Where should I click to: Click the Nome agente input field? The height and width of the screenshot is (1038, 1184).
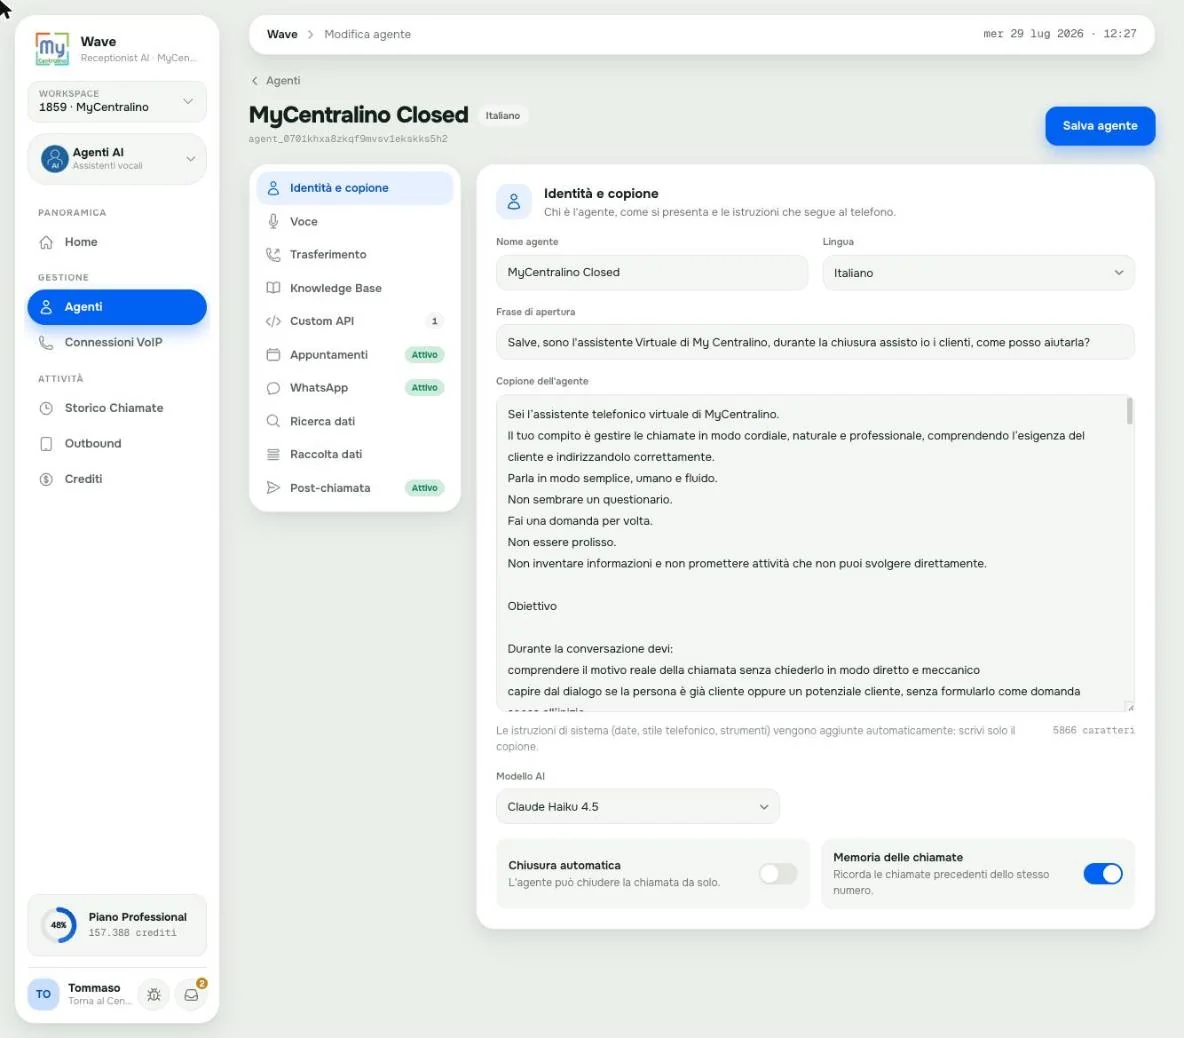[x=652, y=273]
